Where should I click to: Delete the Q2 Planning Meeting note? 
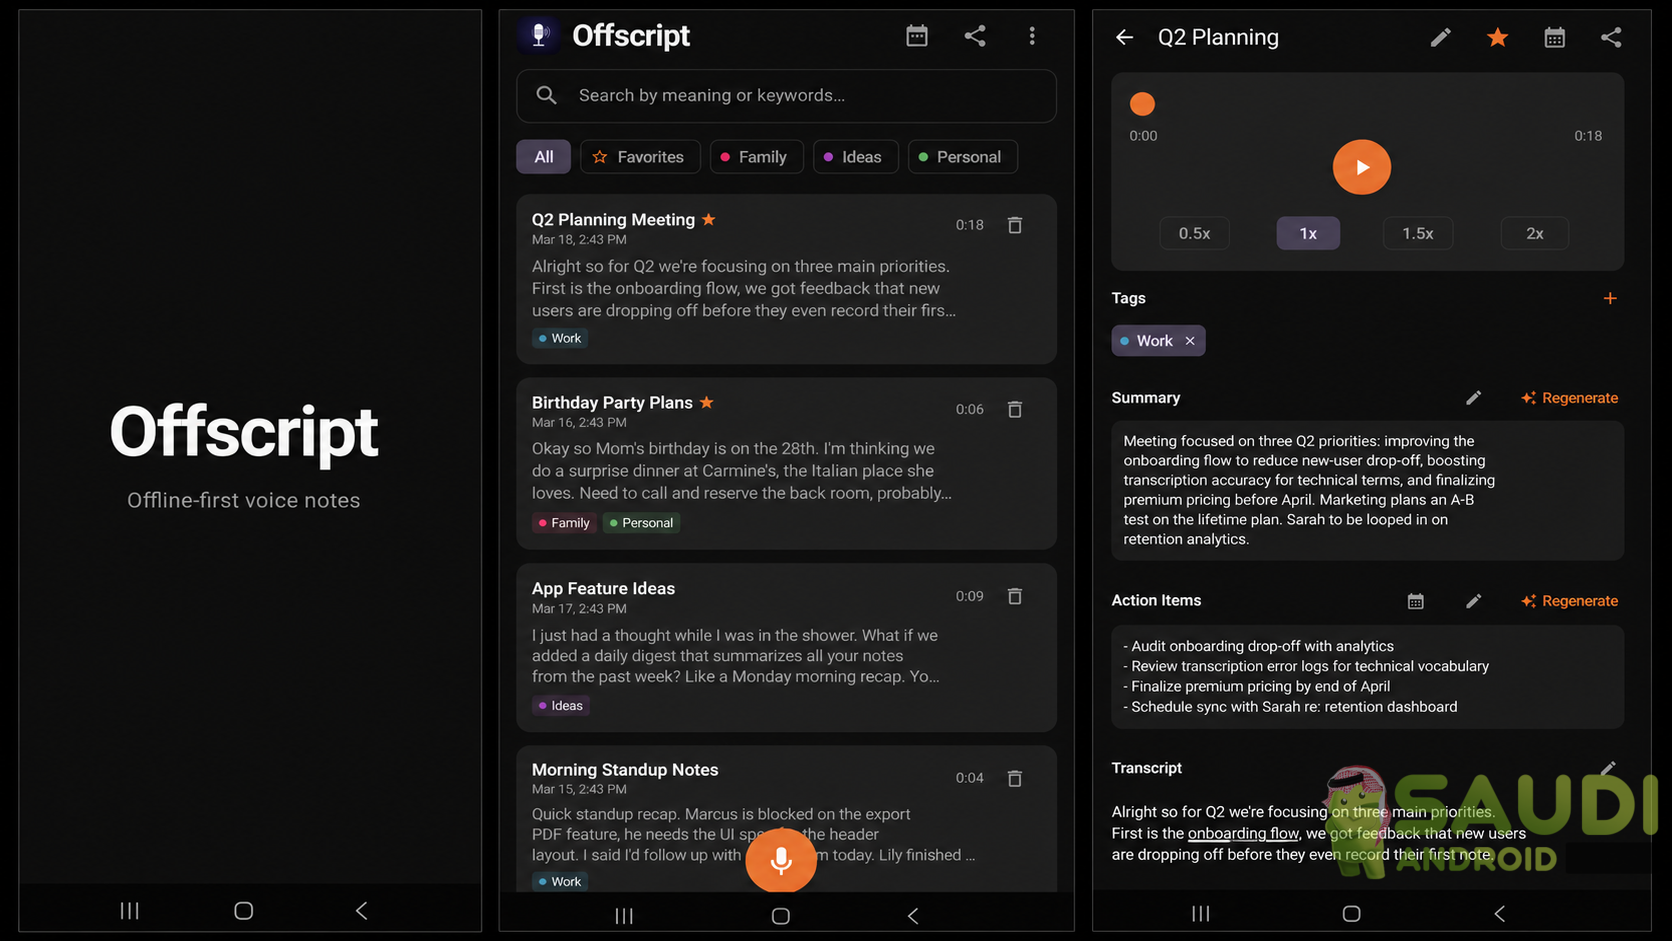(1015, 225)
